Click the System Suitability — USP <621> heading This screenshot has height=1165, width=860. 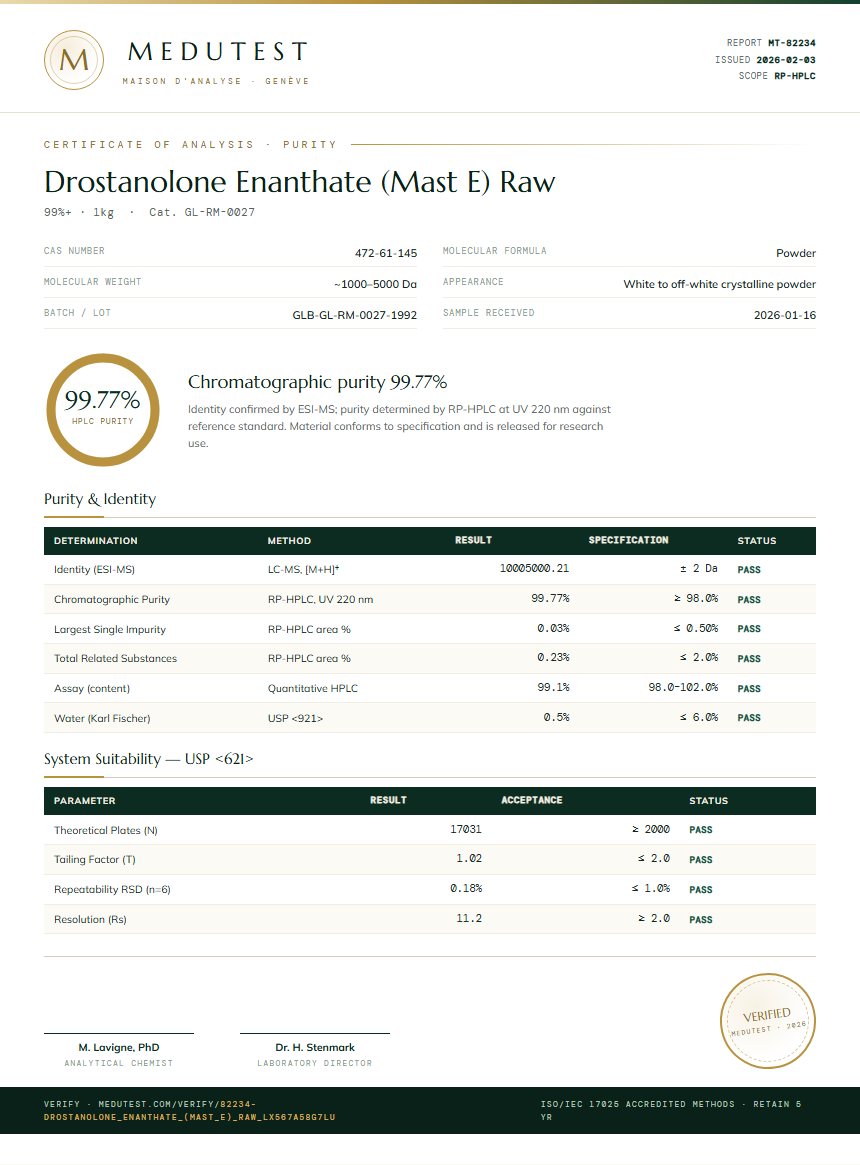coord(149,759)
